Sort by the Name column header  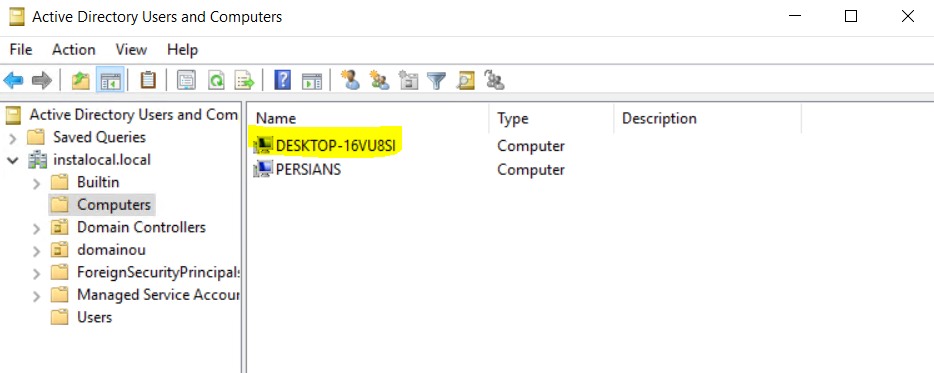tap(368, 118)
